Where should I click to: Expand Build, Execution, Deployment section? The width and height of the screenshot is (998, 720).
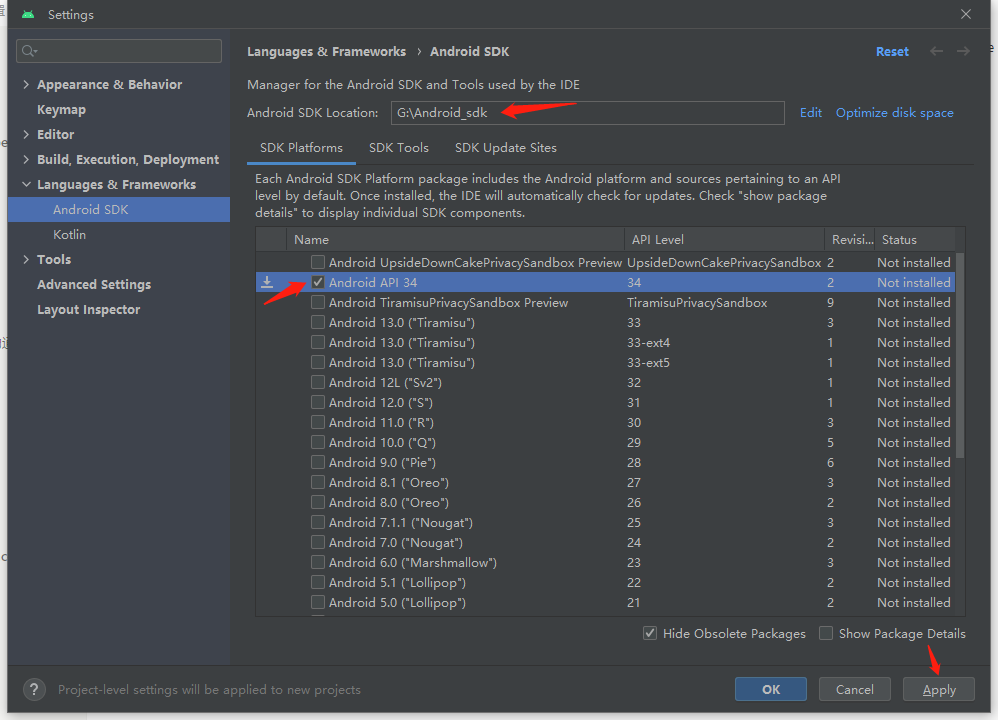pyautogui.click(x=26, y=159)
